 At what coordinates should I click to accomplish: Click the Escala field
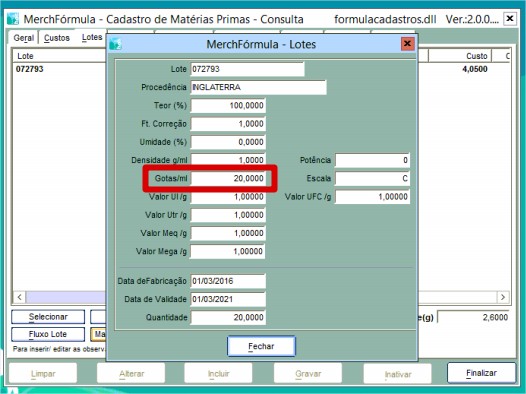point(372,178)
